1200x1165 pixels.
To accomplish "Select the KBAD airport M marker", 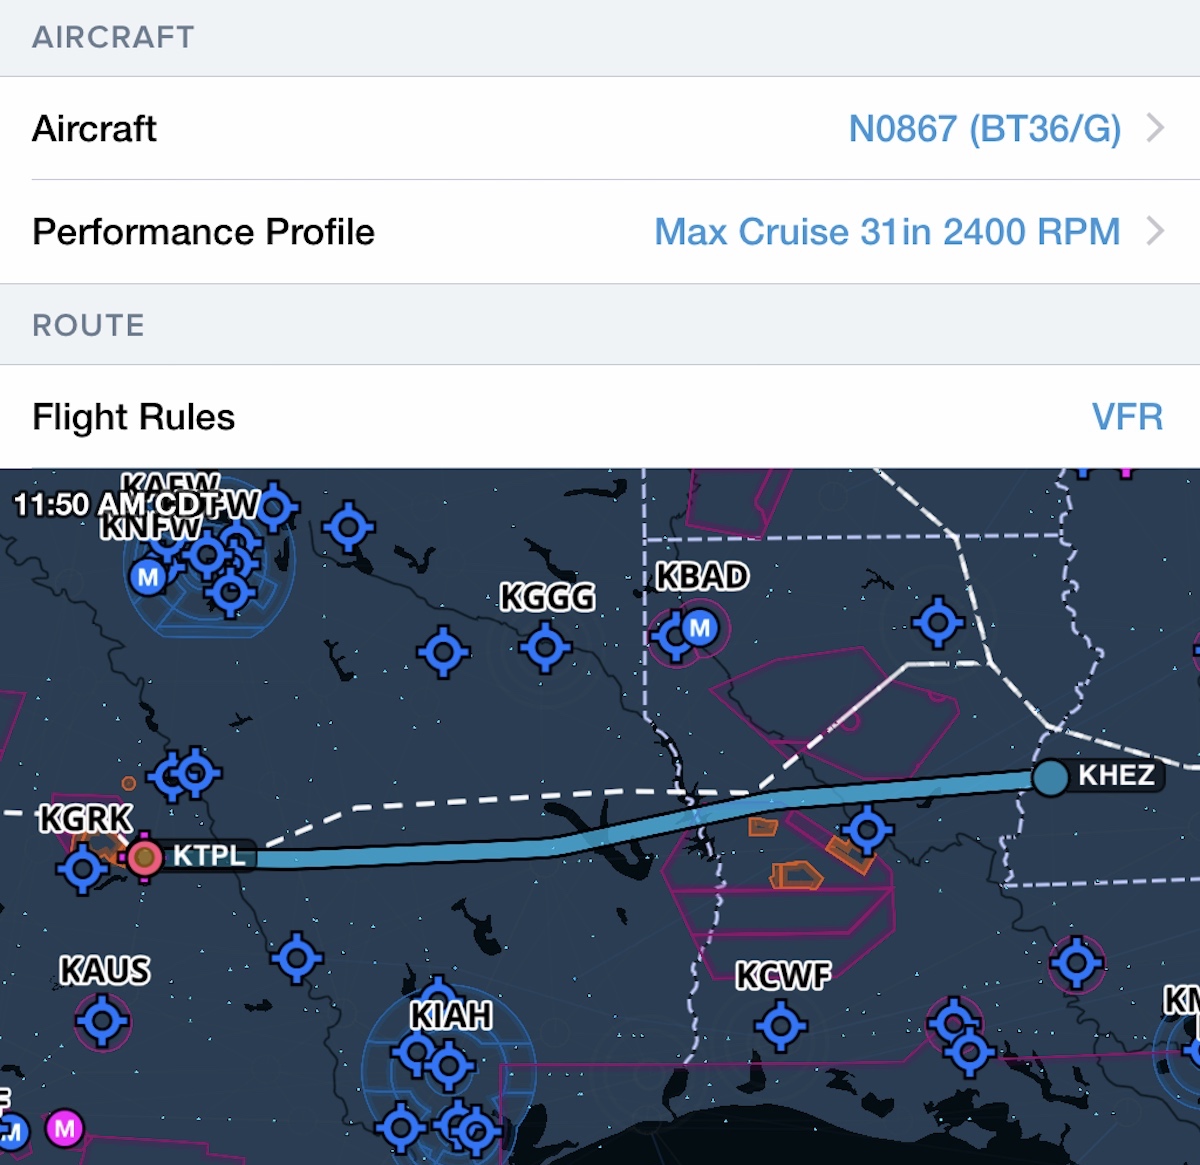I will (700, 628).
